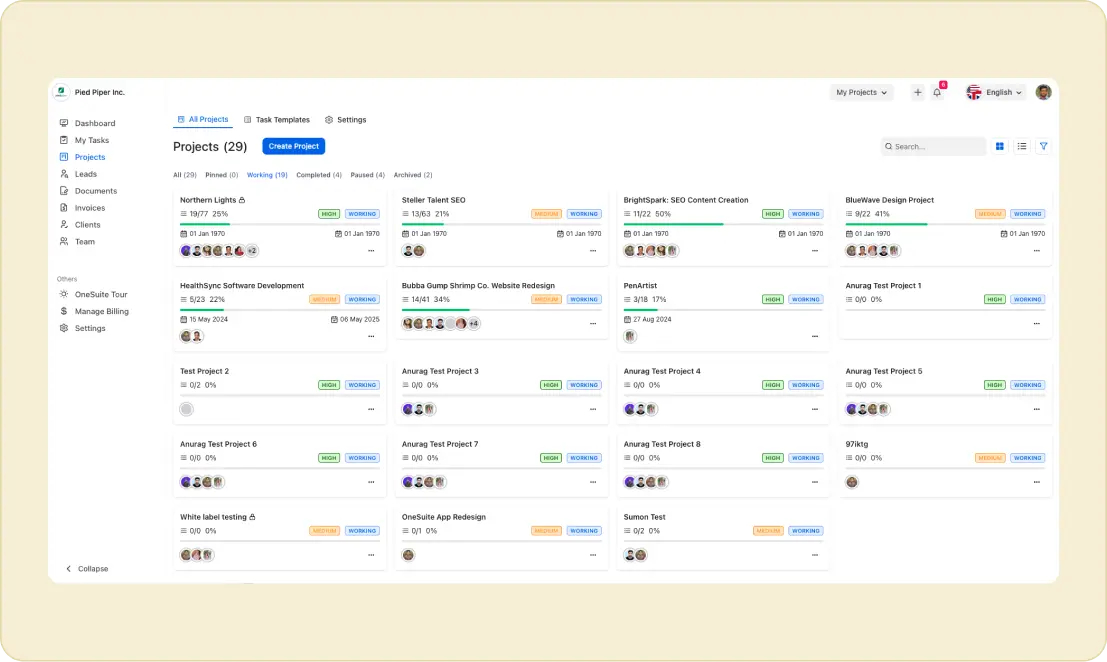Open the Northern Lights project title

[208, 200]
